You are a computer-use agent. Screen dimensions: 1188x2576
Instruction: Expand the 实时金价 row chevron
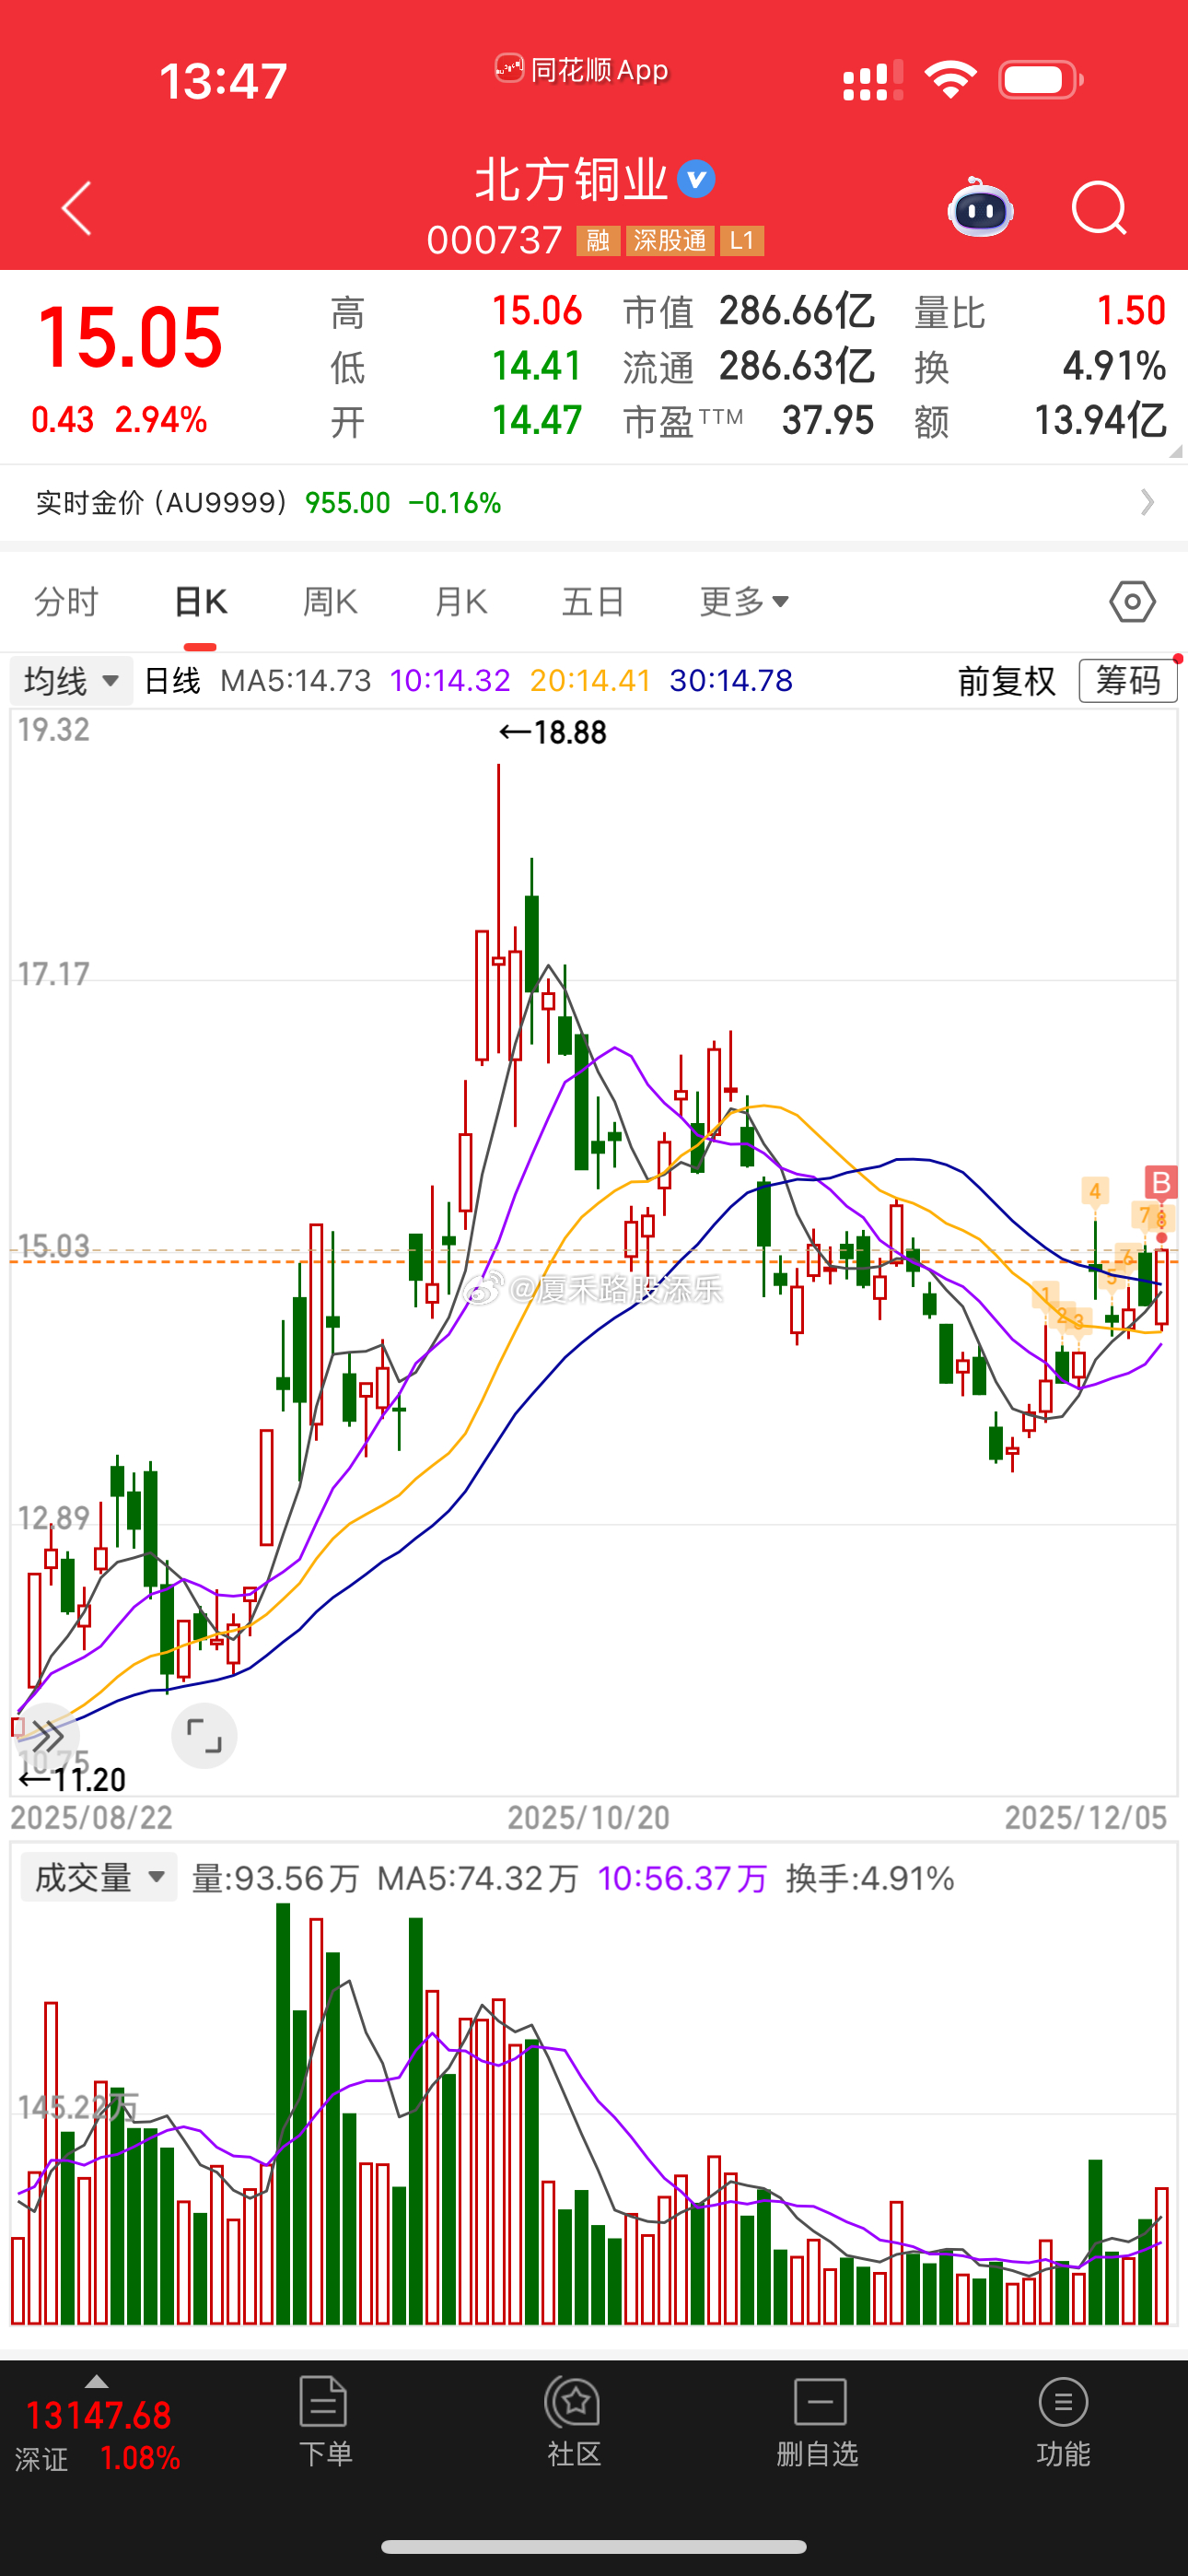click(x=1147, y=502)
